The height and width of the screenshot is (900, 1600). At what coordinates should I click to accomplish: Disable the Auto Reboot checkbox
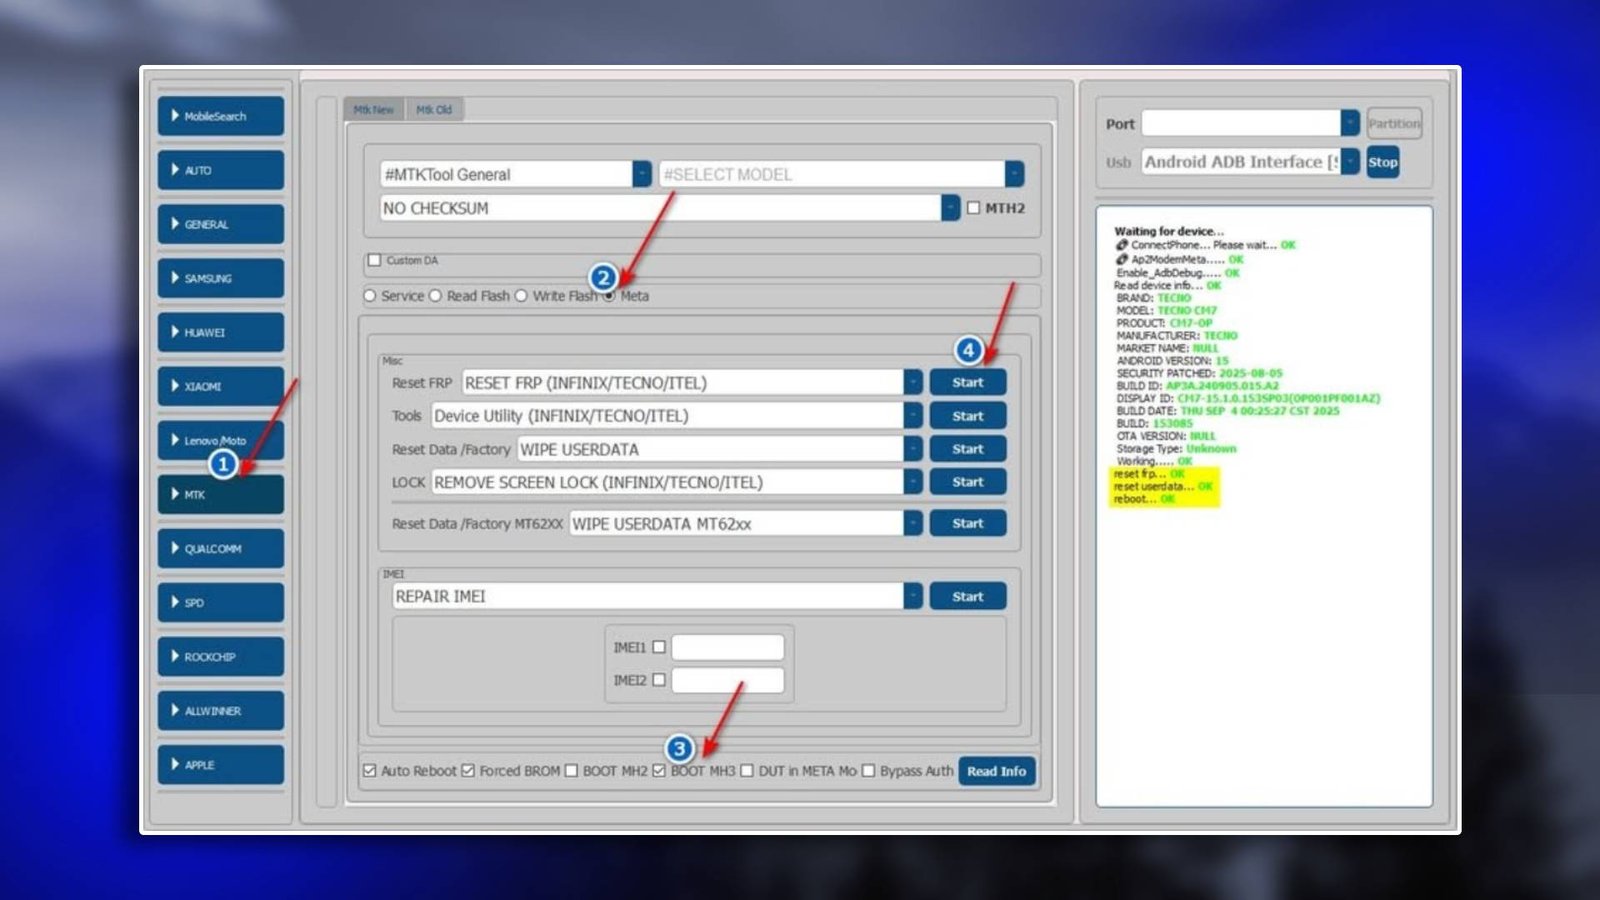point(368,771)
